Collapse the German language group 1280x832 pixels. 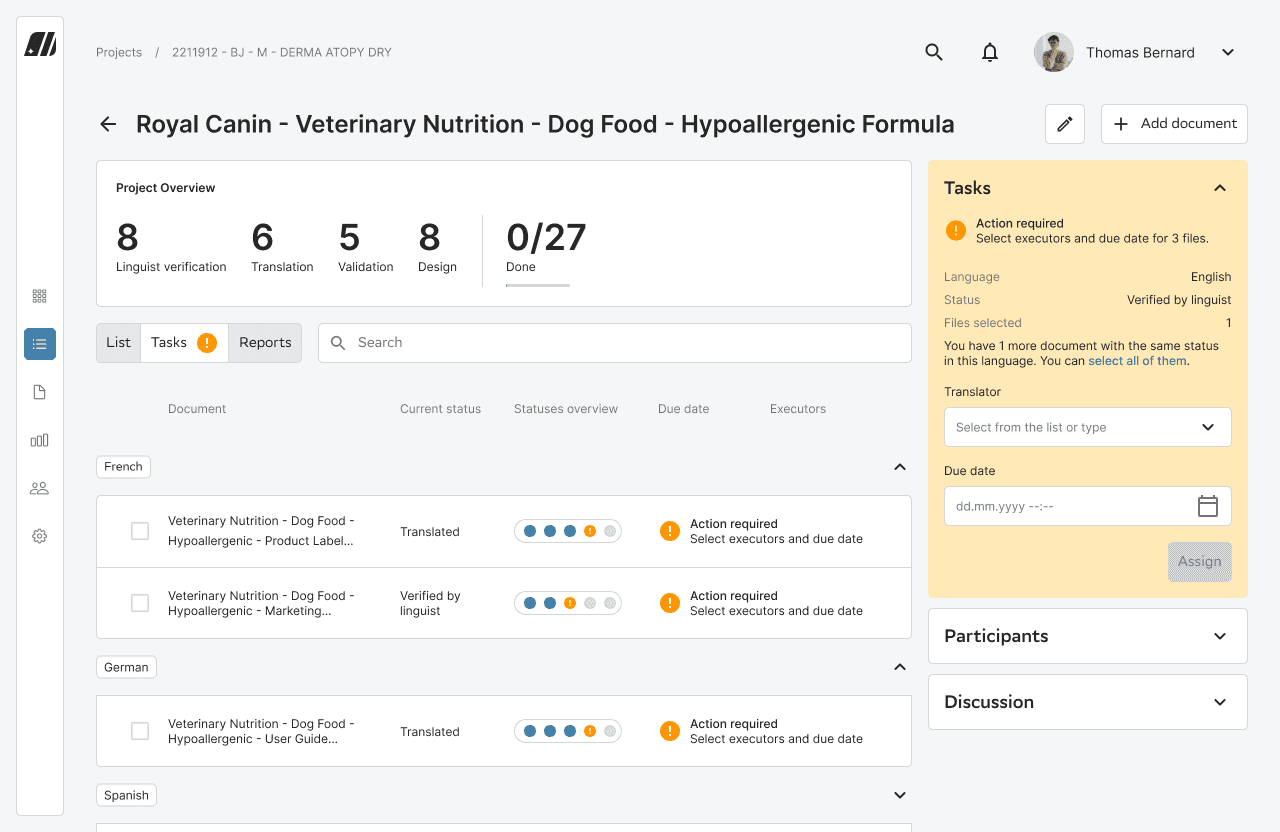pos(900,667)
